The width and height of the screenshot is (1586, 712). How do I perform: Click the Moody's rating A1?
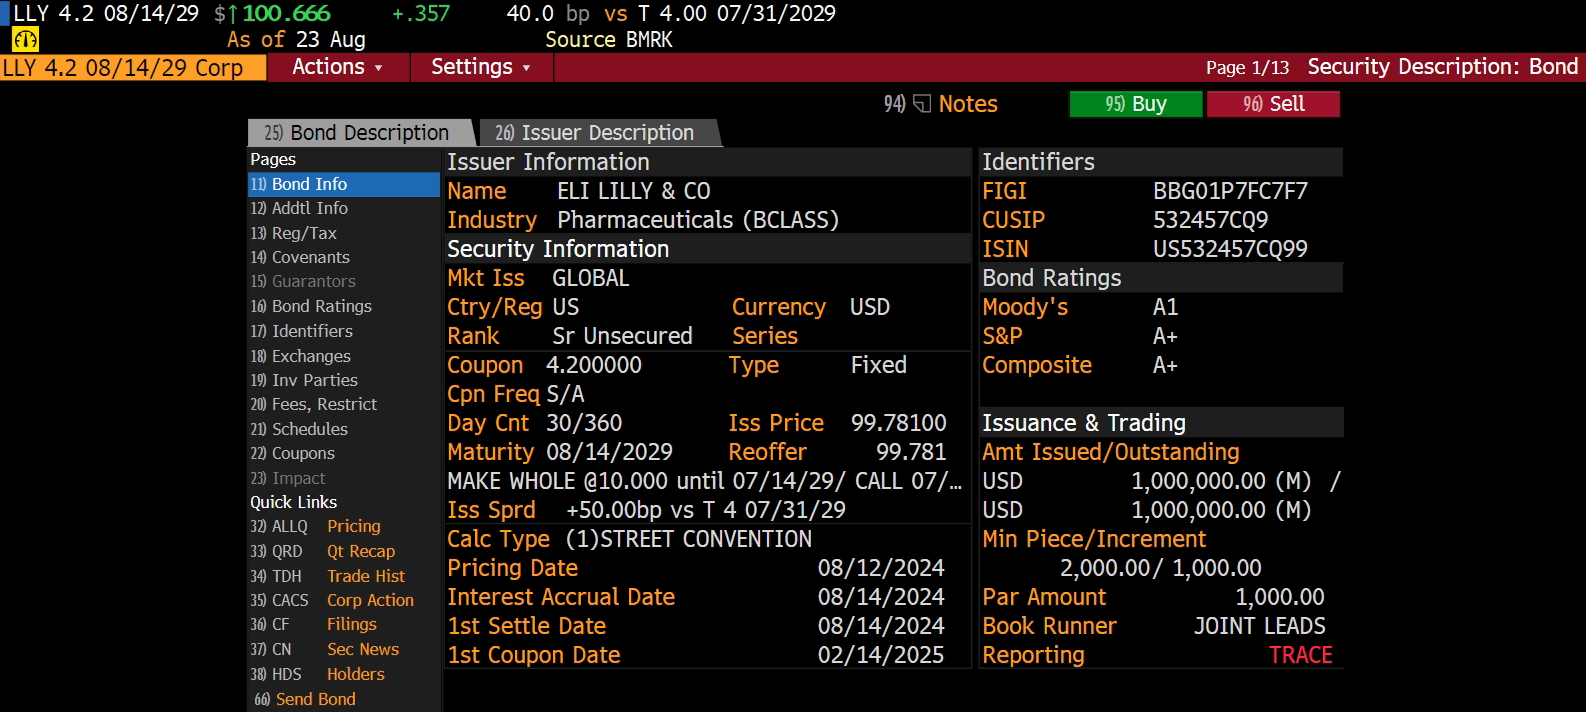1166,307
